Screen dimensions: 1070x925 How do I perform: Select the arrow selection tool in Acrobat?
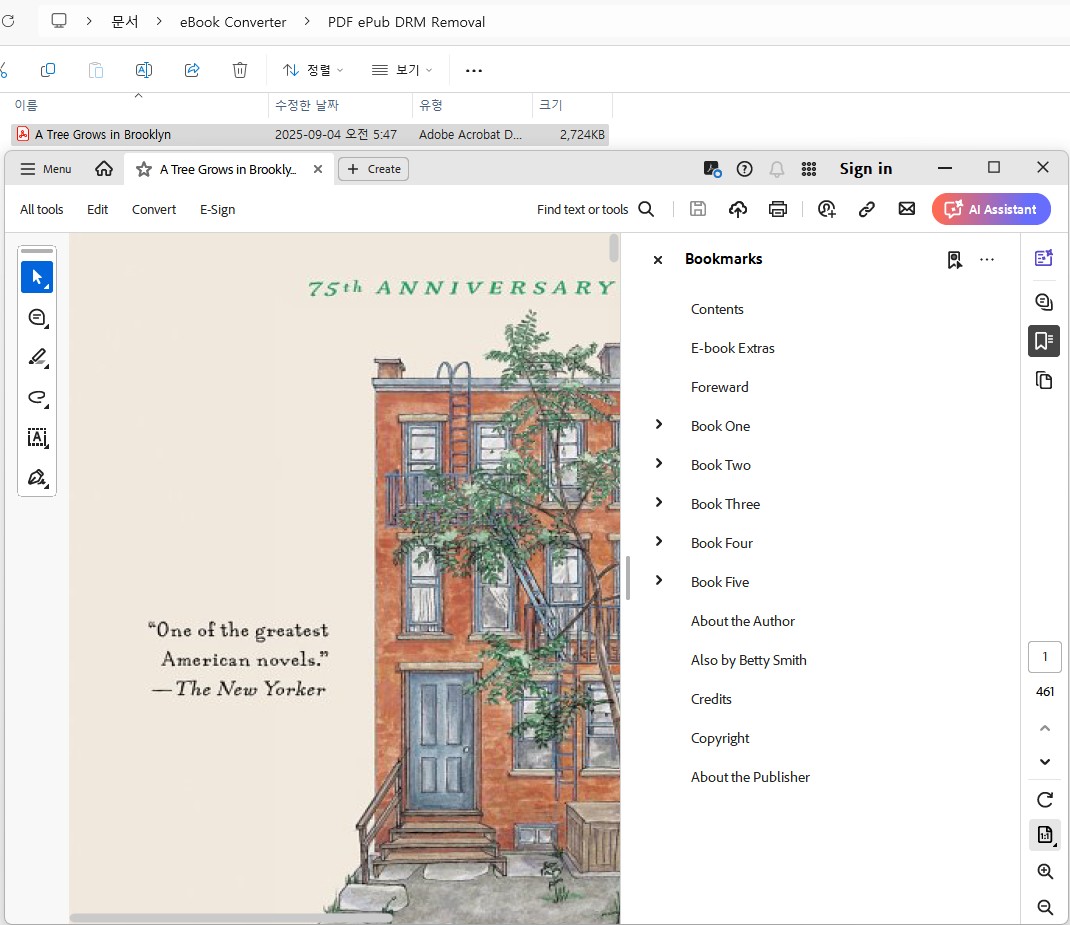37,277
